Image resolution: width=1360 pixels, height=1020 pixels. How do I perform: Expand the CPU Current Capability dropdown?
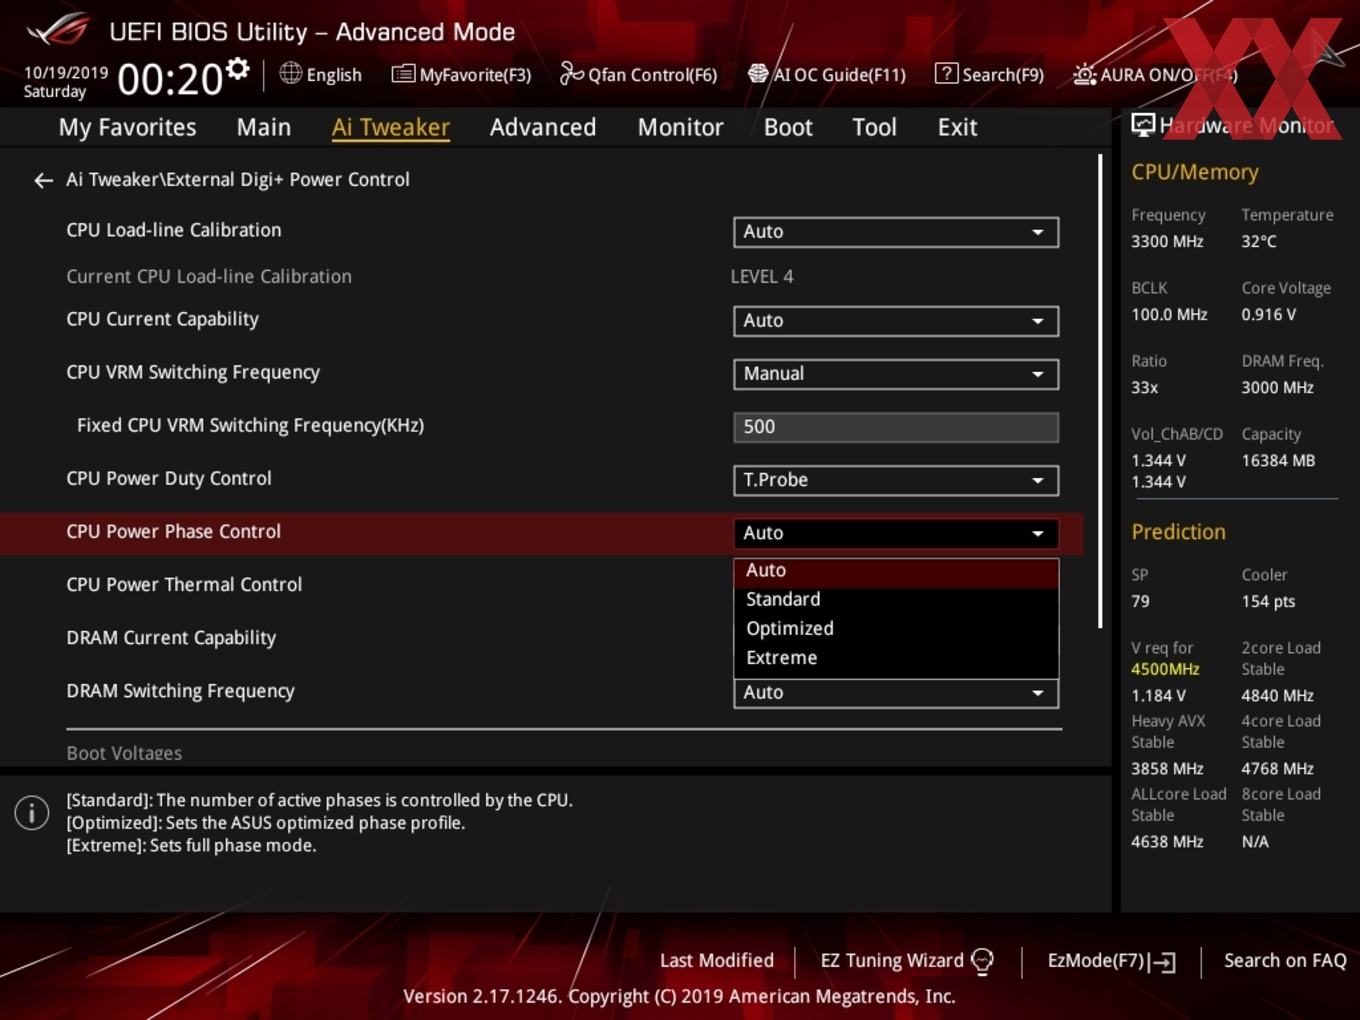(x=896, y=321)
